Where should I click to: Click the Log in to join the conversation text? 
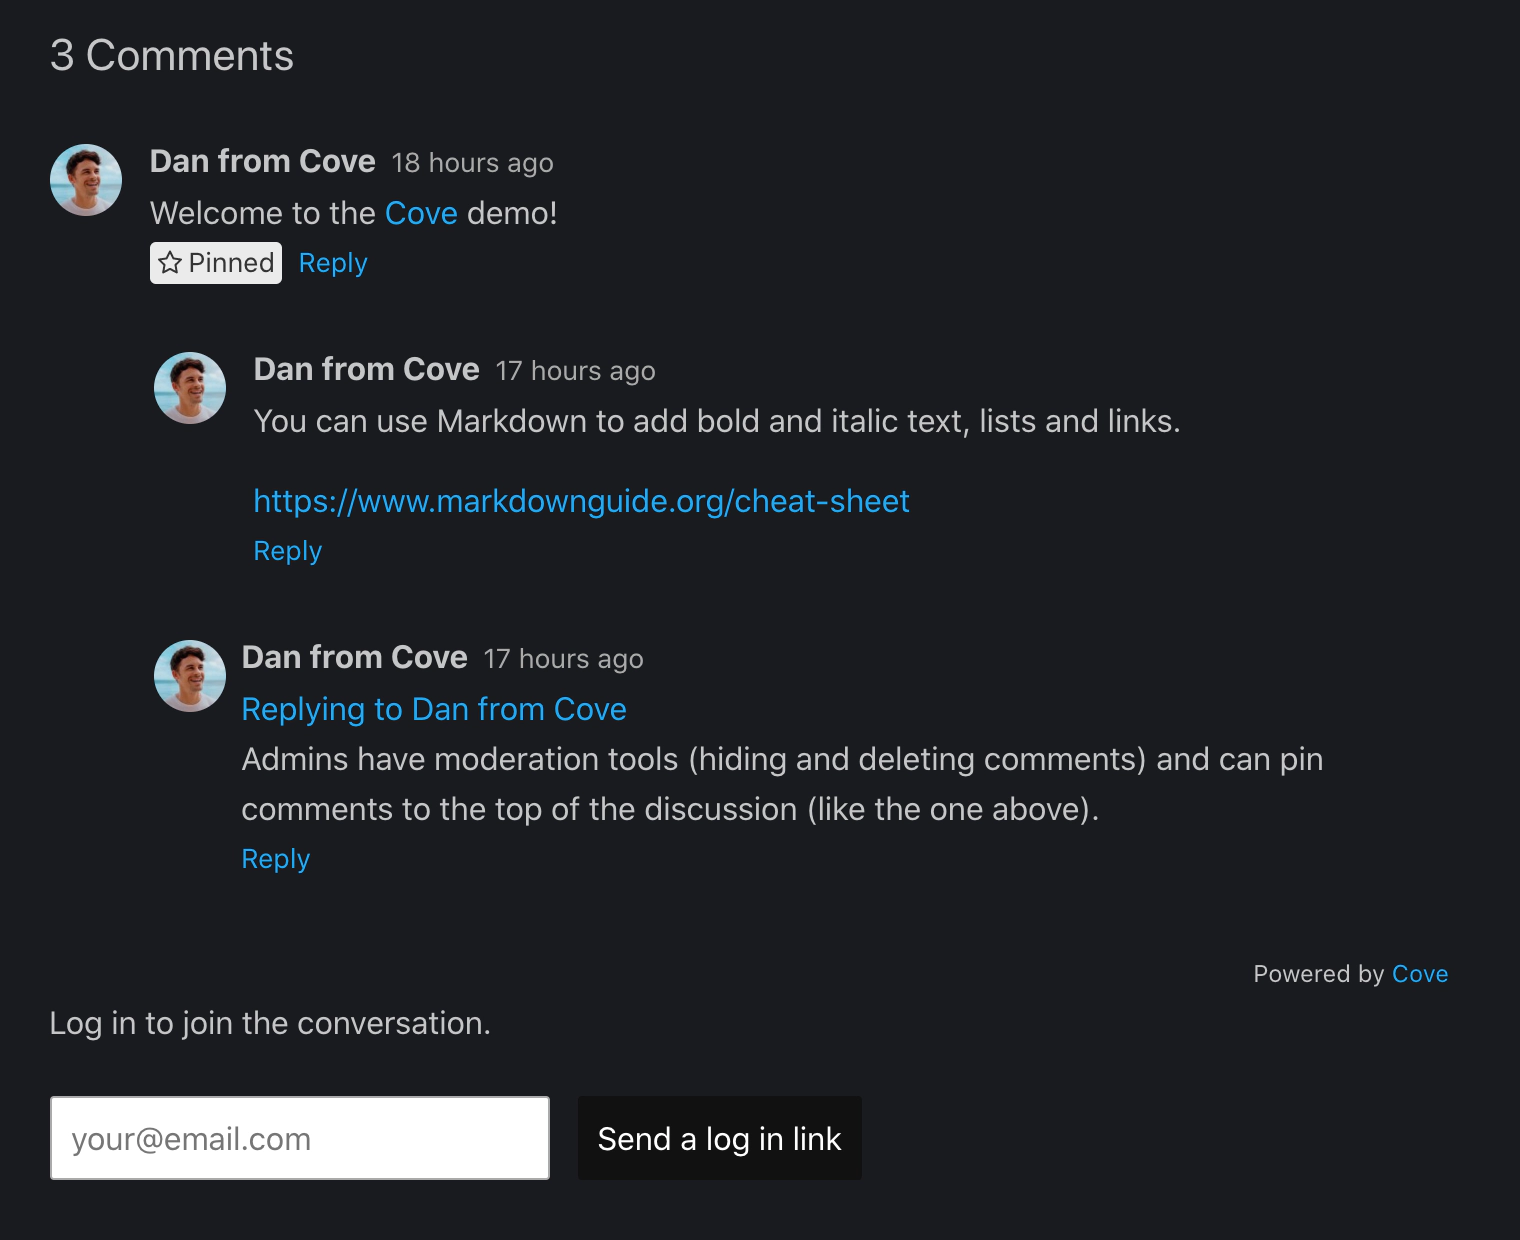pos(271,1023)
